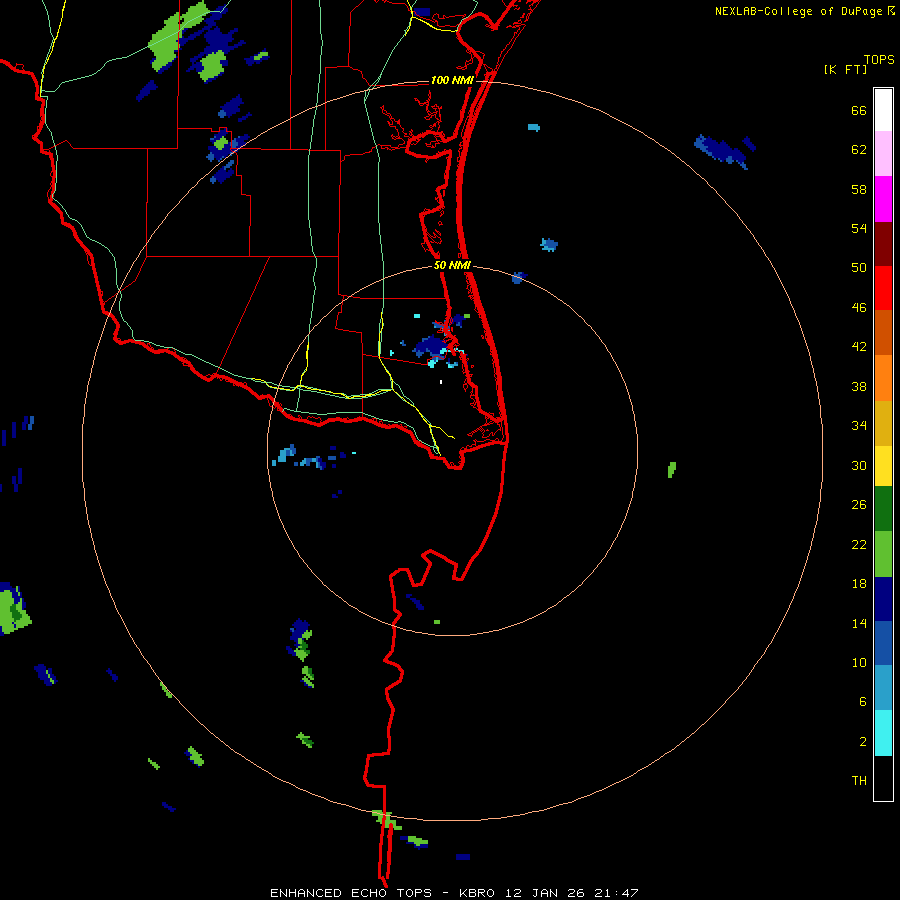Click the white top swatch in the legend
900x900 pixels.
[883, 110]
